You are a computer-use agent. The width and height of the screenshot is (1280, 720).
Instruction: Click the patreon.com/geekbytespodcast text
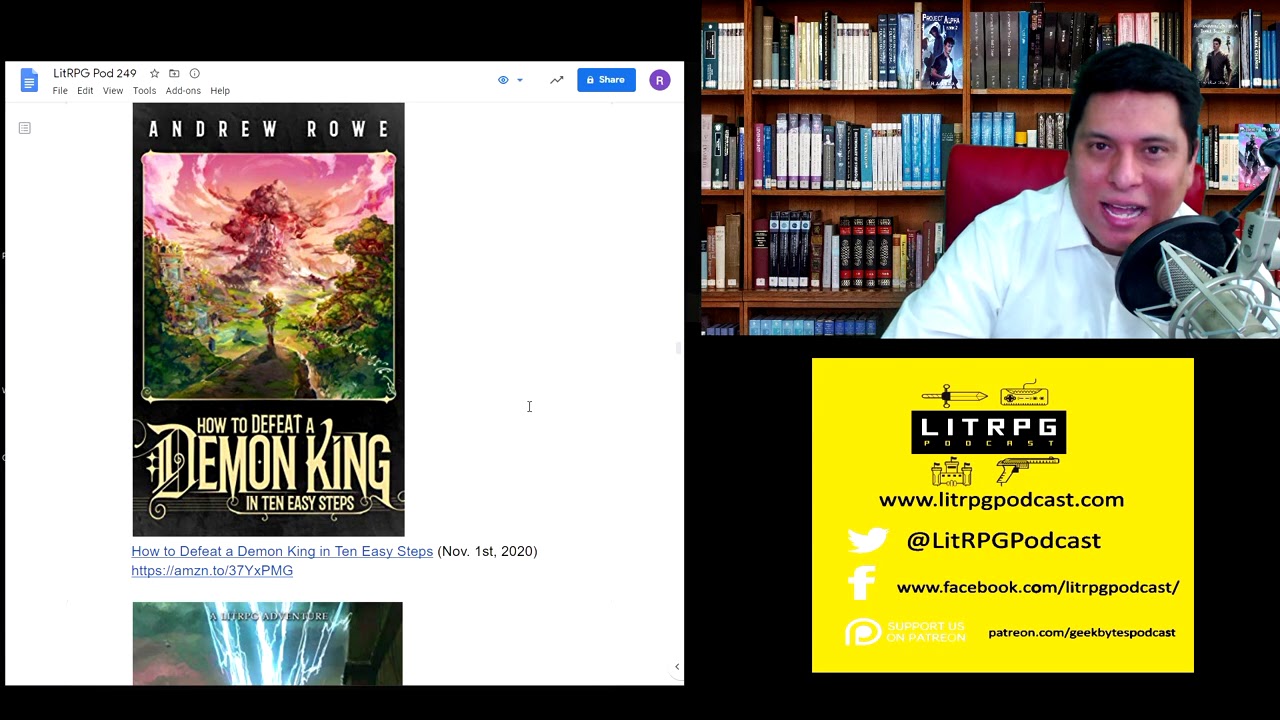[x=1081, y=632]
